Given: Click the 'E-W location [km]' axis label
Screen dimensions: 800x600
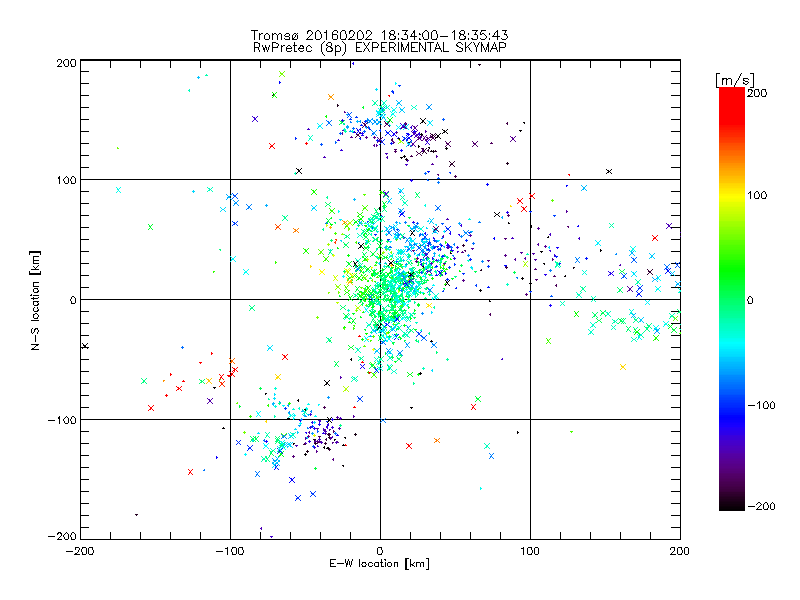Looking at the screenshot, I should tap(379, 563).
